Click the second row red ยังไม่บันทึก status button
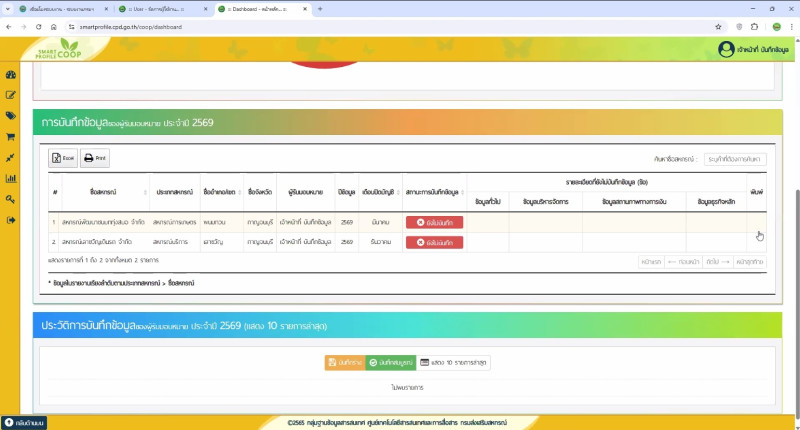This screenshot has width=800, height=430. click(434, 241)
